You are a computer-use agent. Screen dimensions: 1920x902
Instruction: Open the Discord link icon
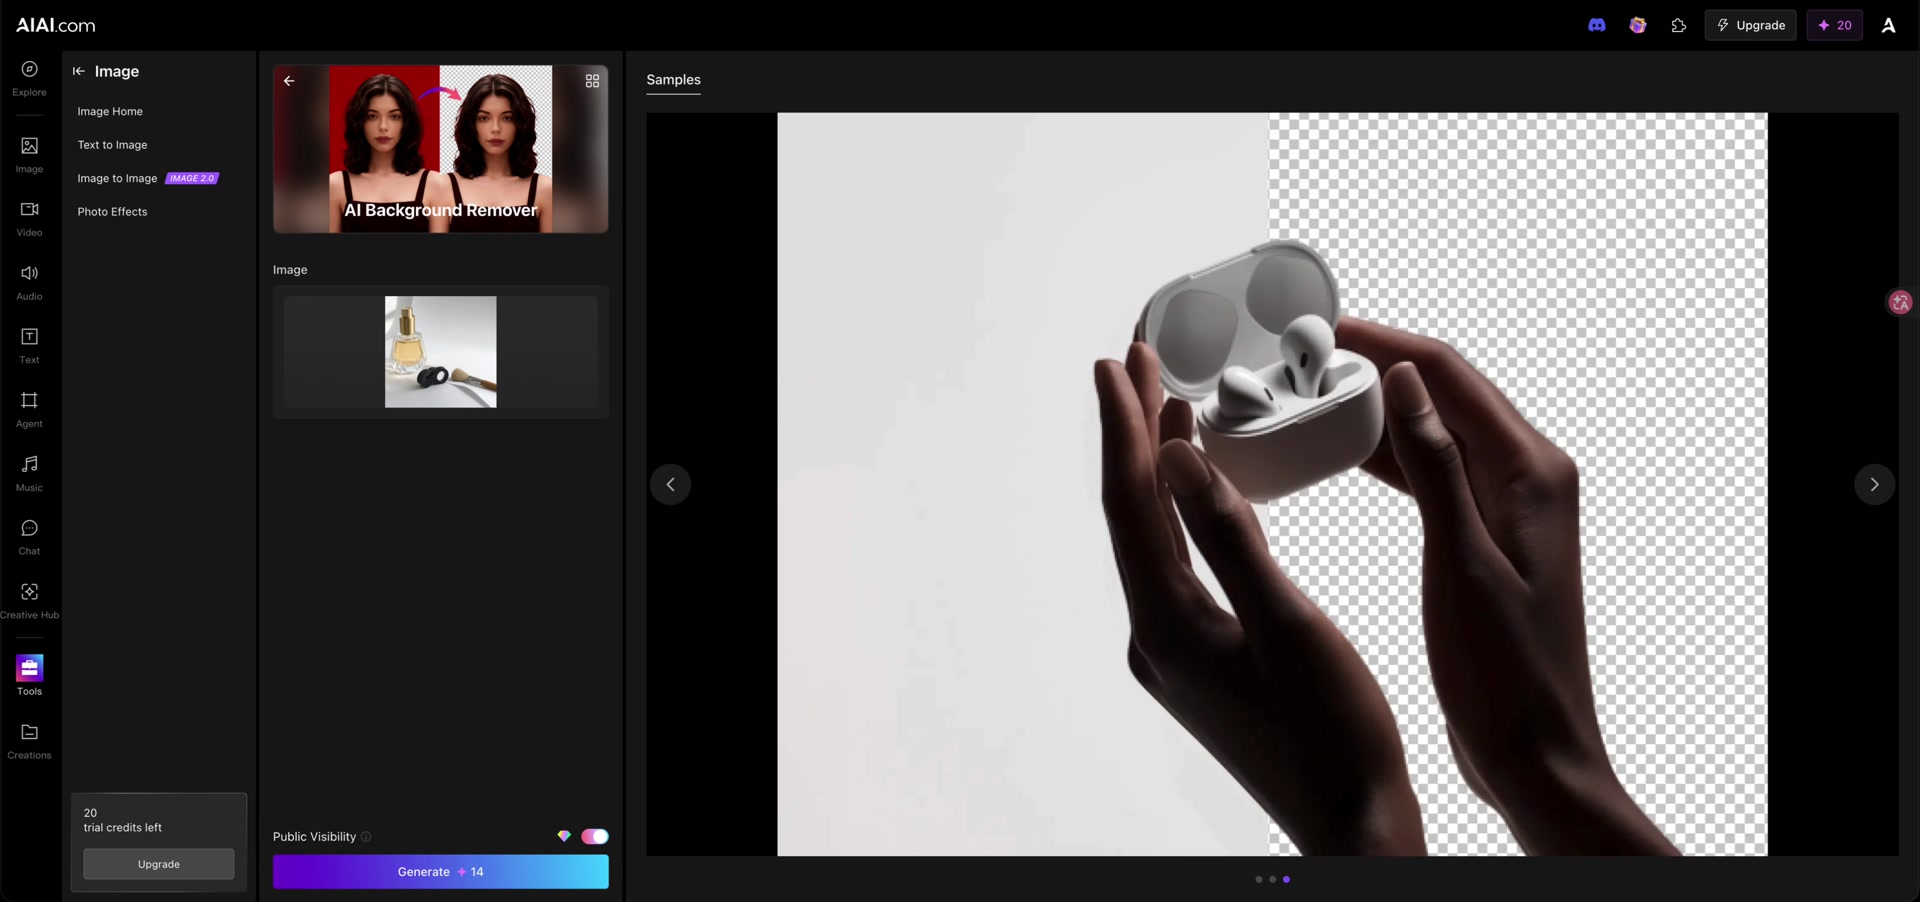click(x=1597, y=25)
